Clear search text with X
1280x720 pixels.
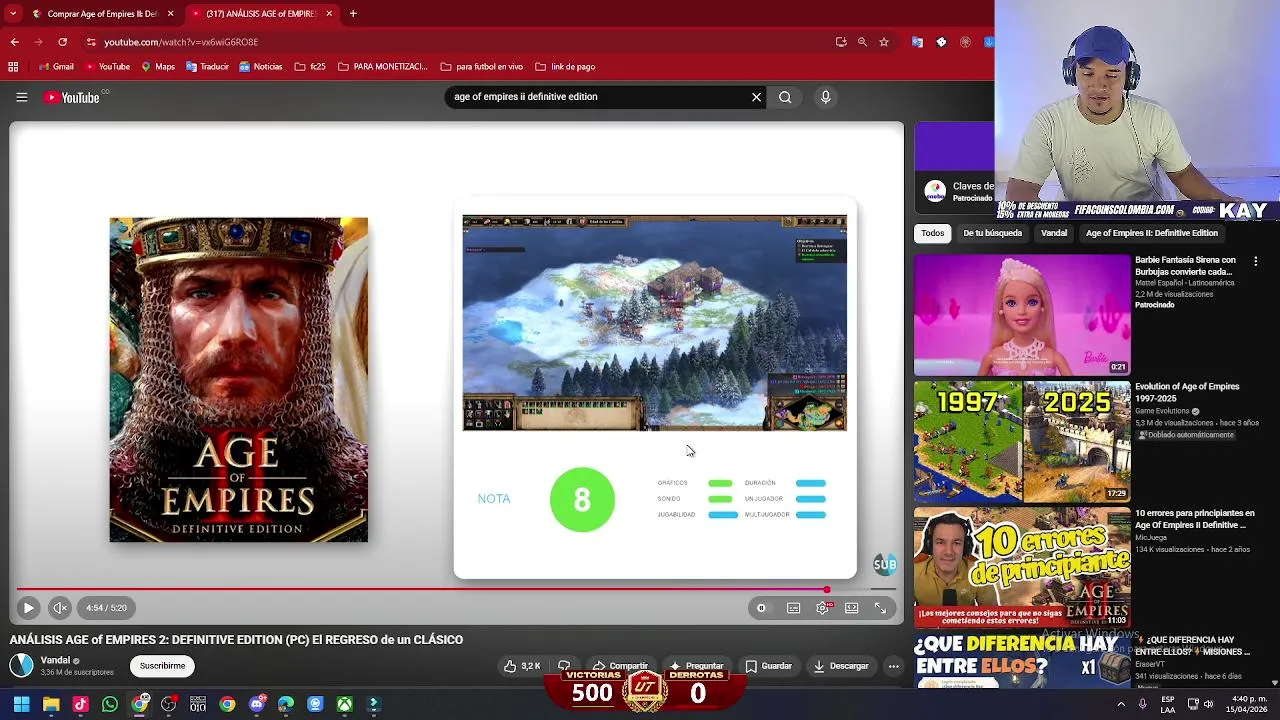(756, 97)
